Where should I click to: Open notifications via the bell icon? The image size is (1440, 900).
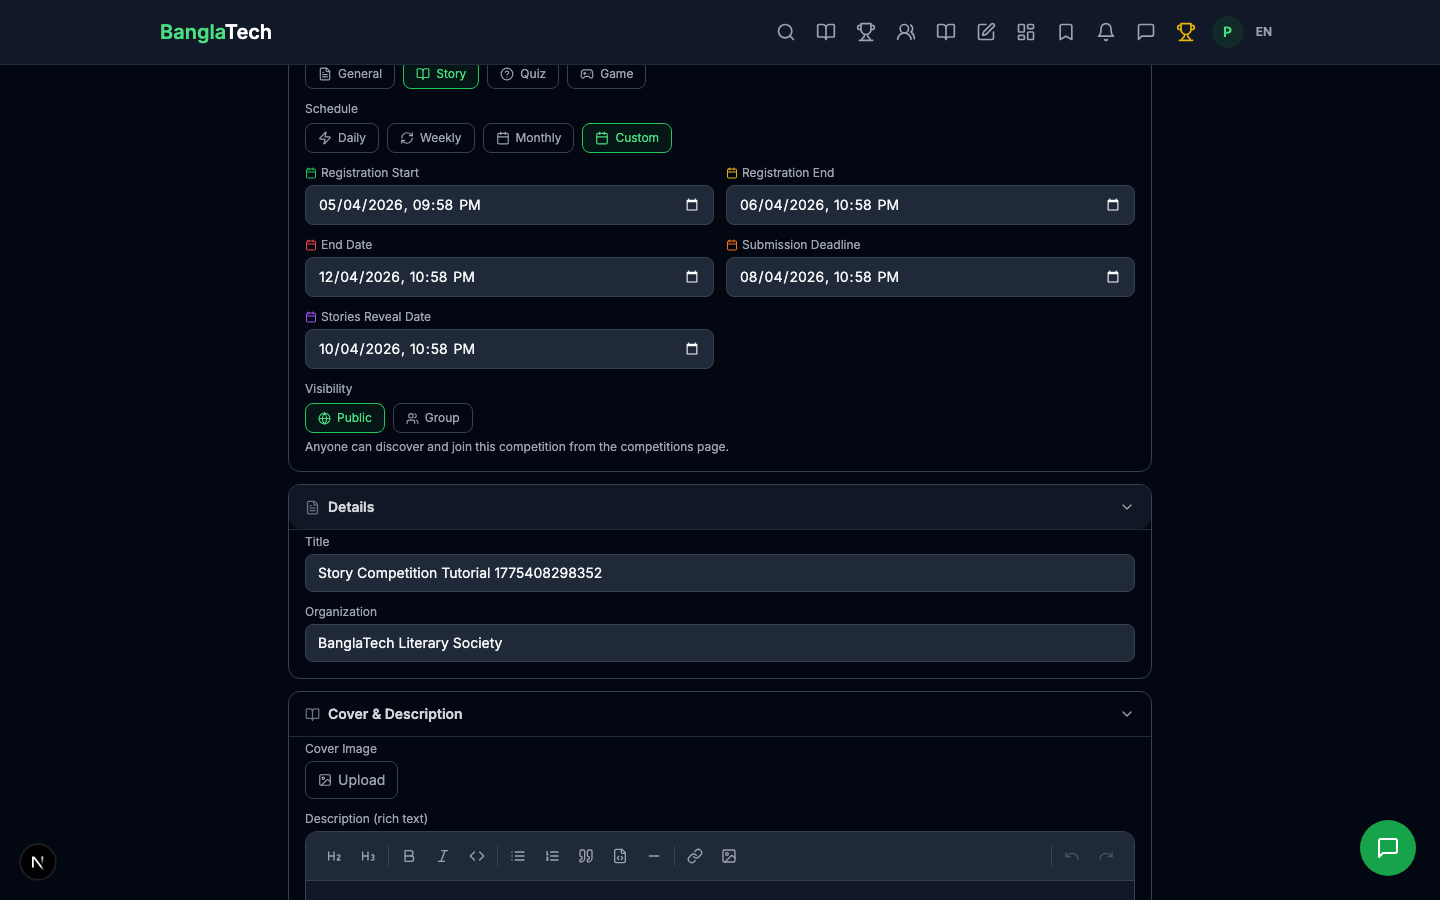1106,32
